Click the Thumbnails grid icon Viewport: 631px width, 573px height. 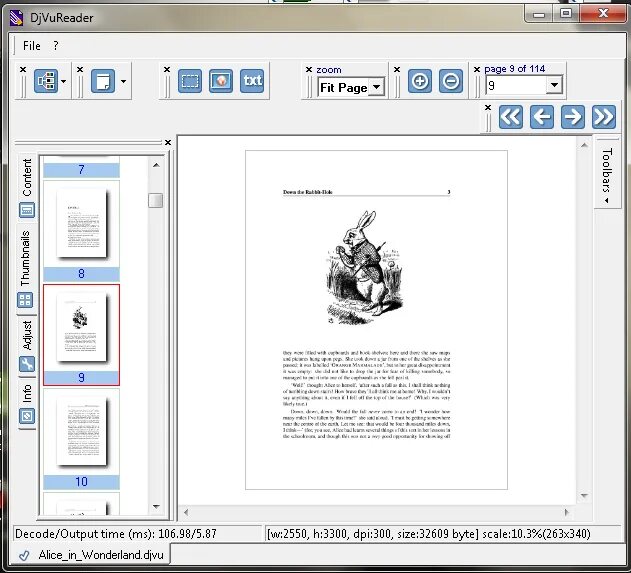tap(25, 300)
